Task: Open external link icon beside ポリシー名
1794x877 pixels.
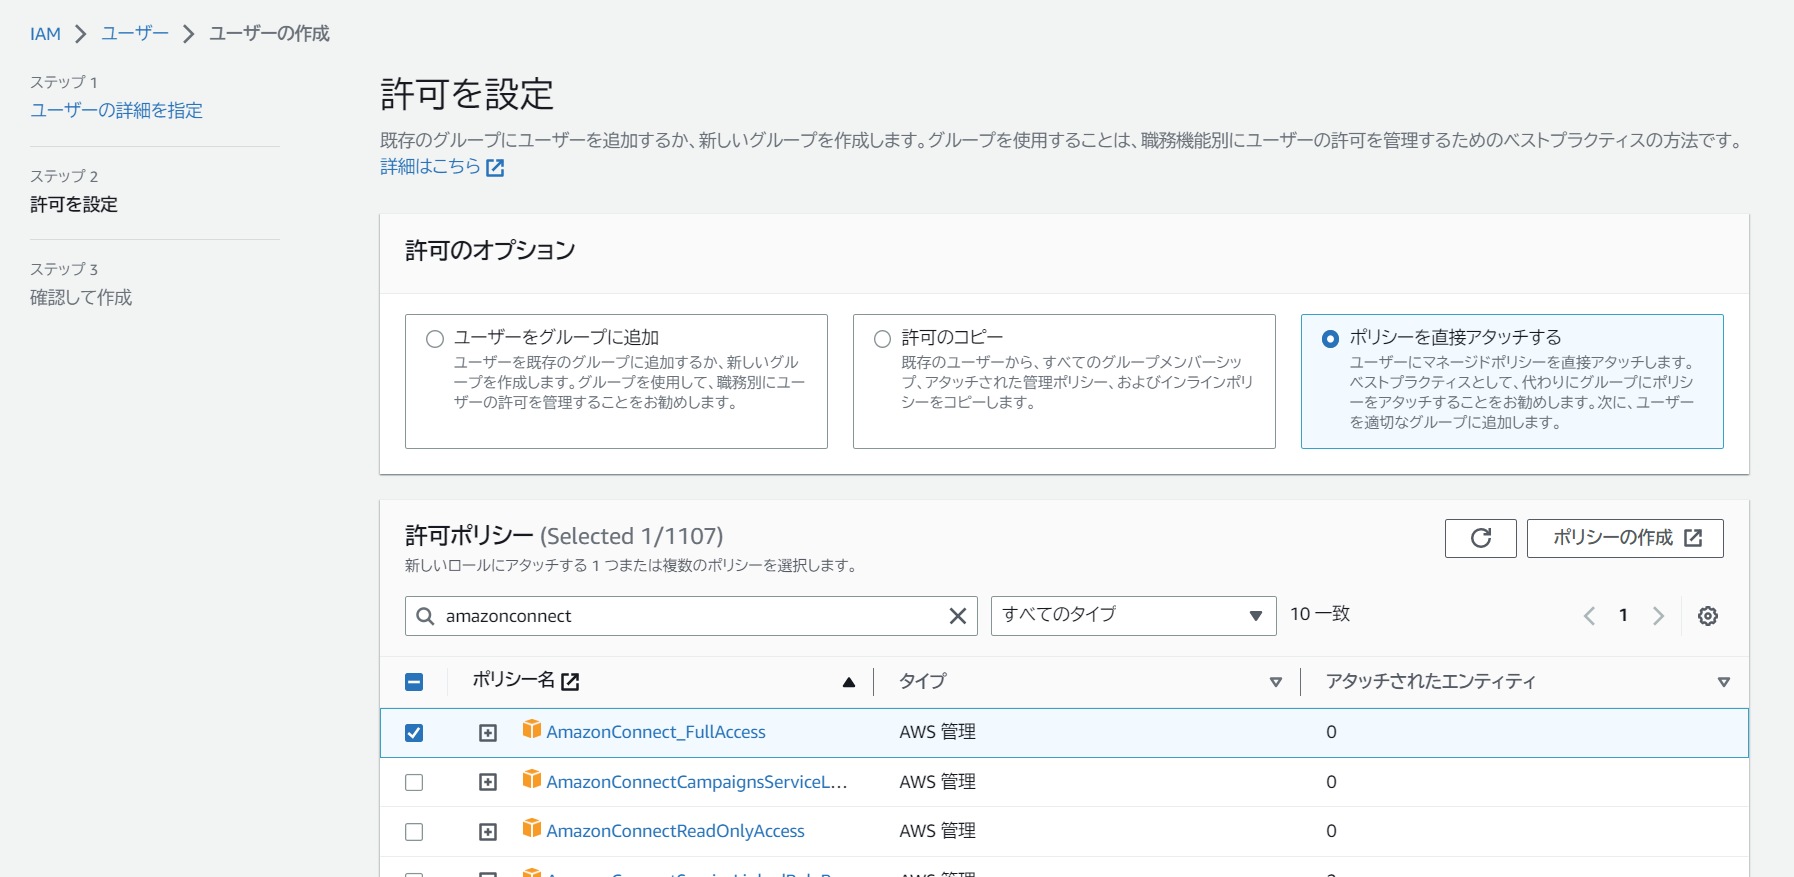Action: pyautogui.click(x=570, y=682)
